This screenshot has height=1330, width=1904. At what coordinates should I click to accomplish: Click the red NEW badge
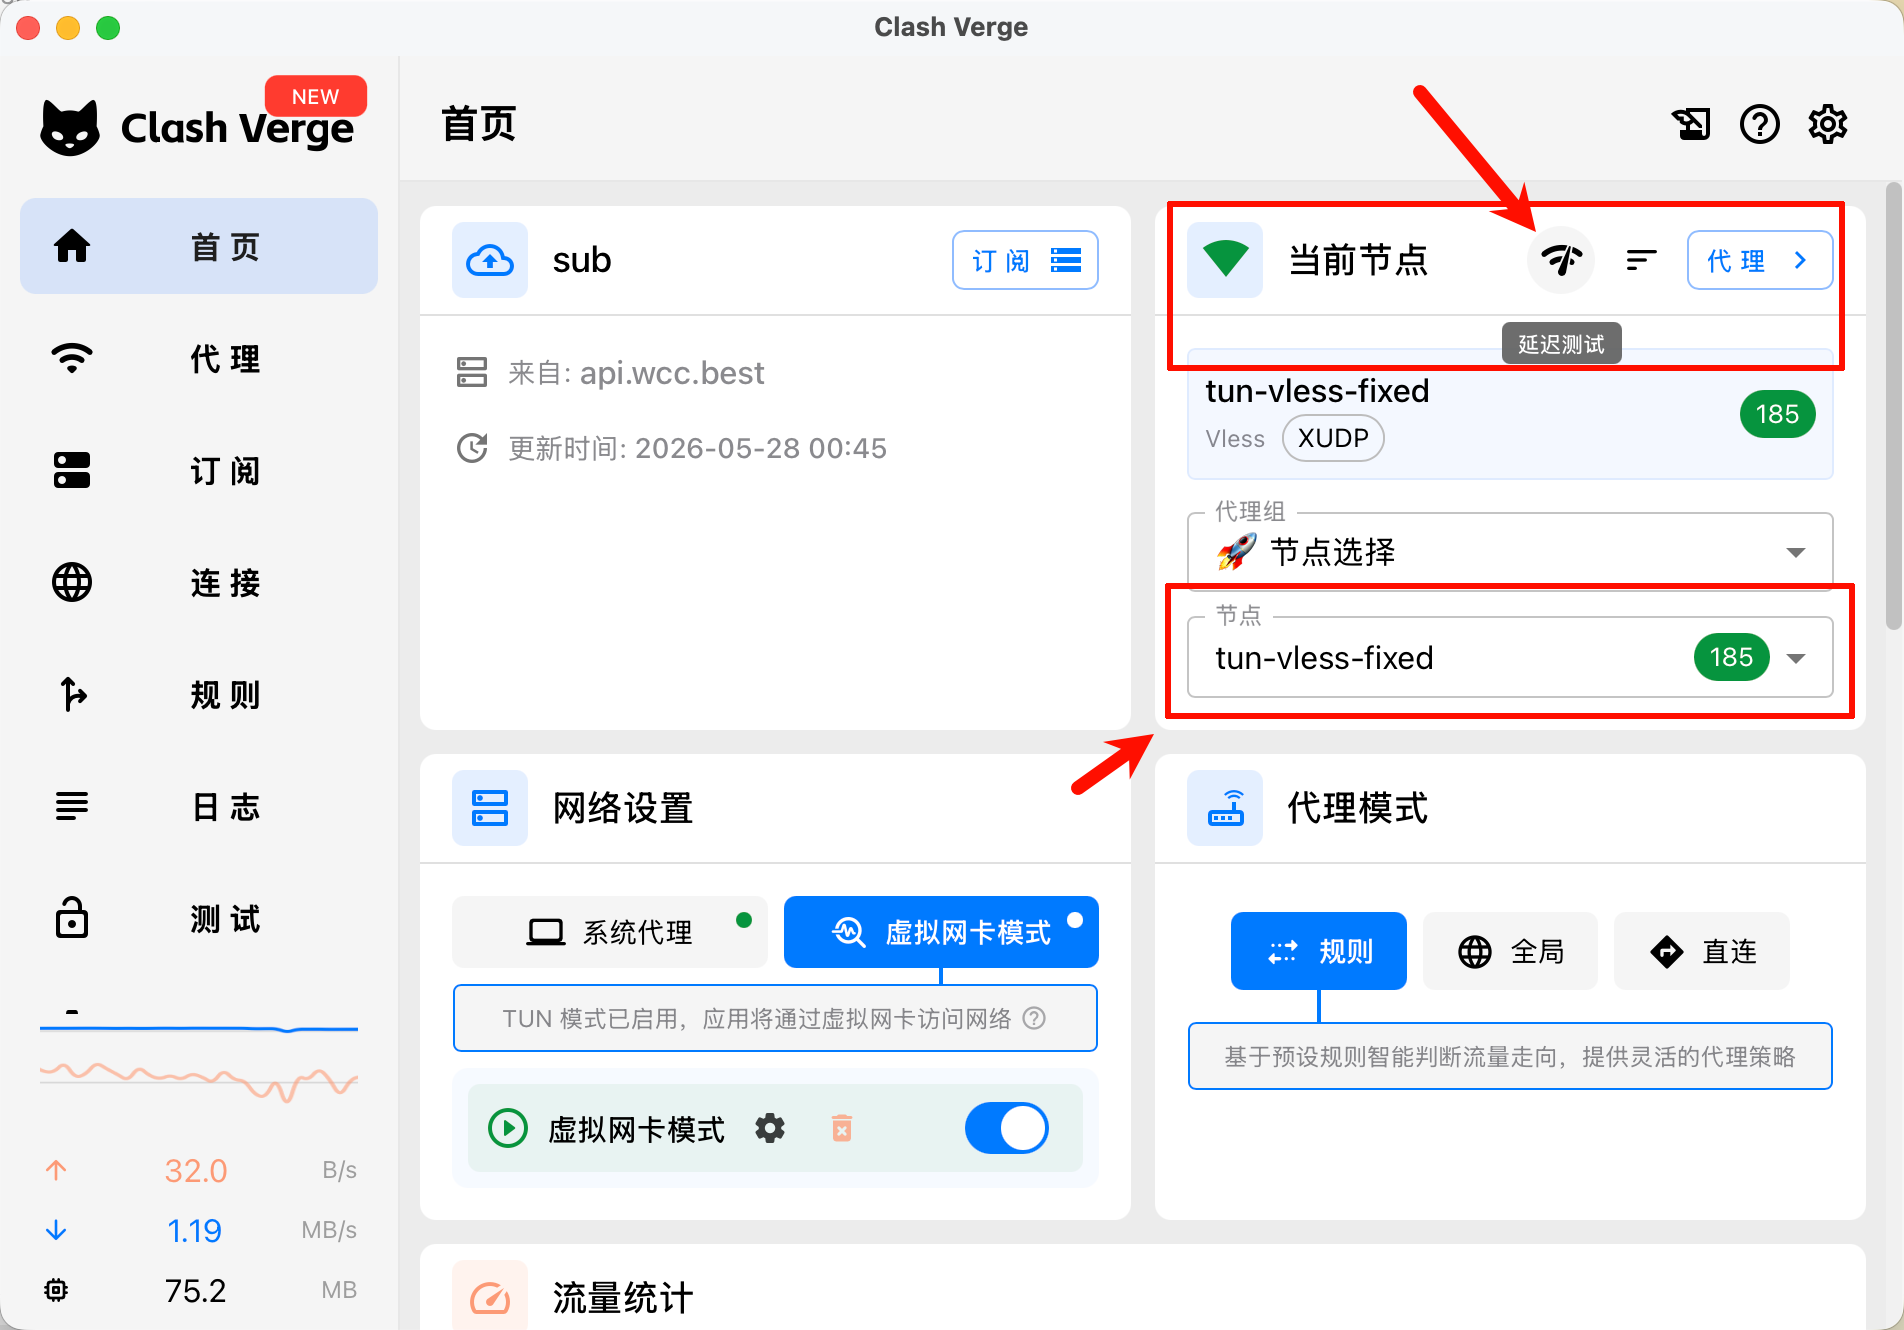316,96
